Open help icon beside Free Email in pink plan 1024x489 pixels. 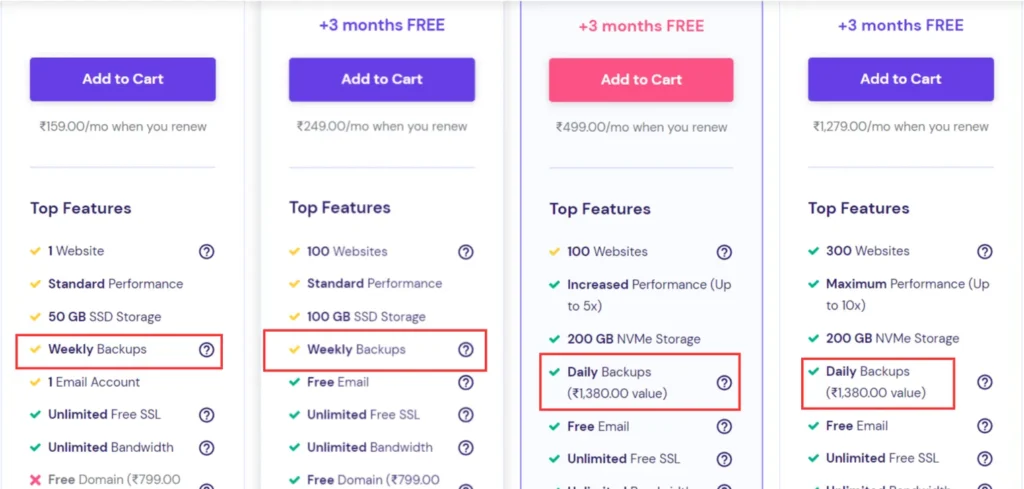tap(724, 426)
